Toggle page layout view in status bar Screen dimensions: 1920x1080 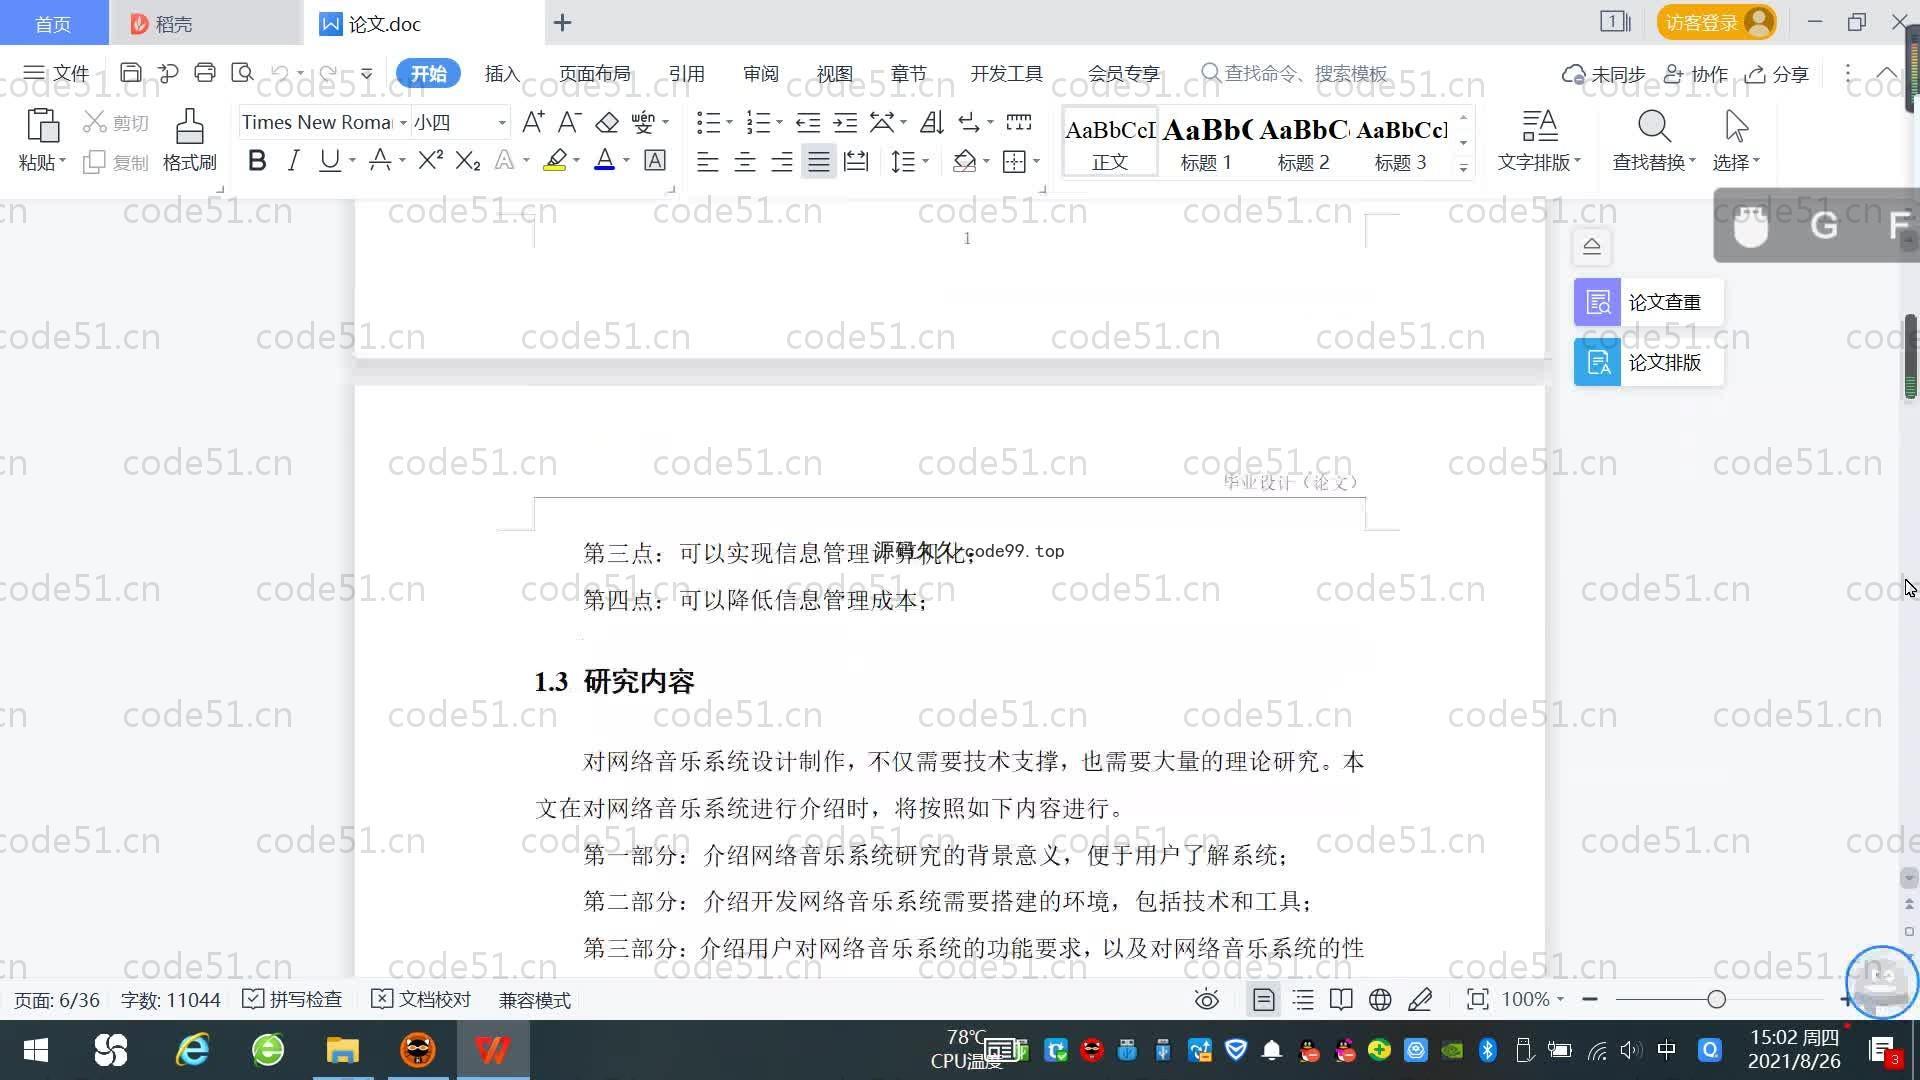click(x=1264, y=1000)
